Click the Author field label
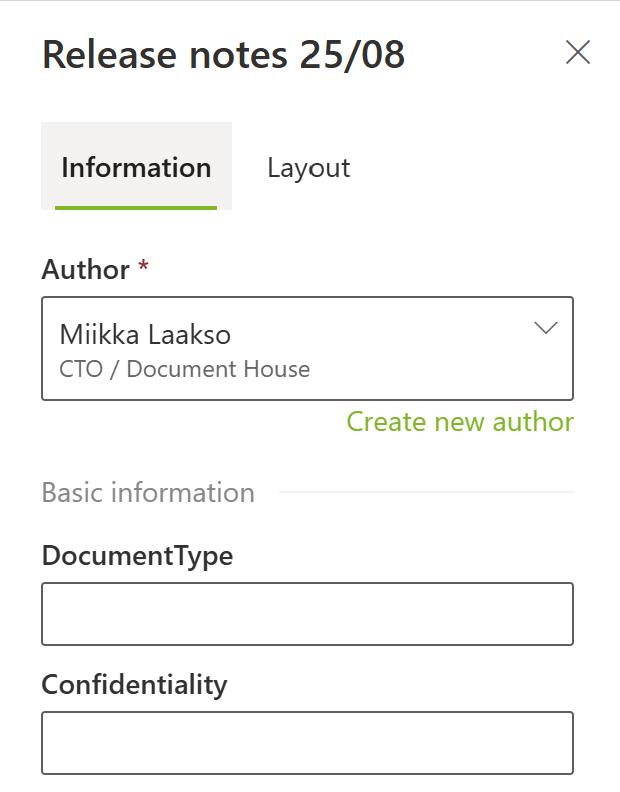This screenshot has width=620, height=792. (86, 270)
